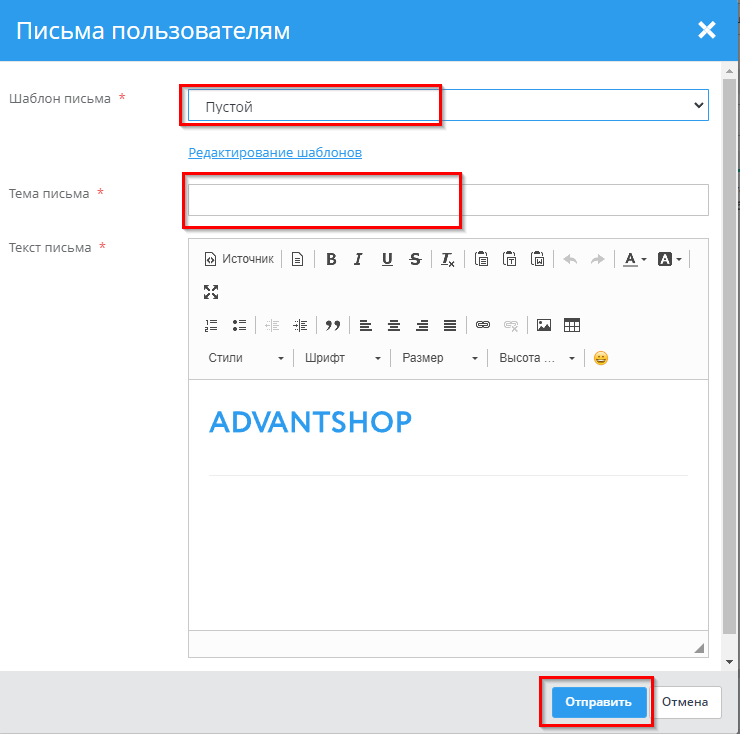The image size is (740, 734).
Task: Insert an image into the letter
Action: [x=544, y=325]
